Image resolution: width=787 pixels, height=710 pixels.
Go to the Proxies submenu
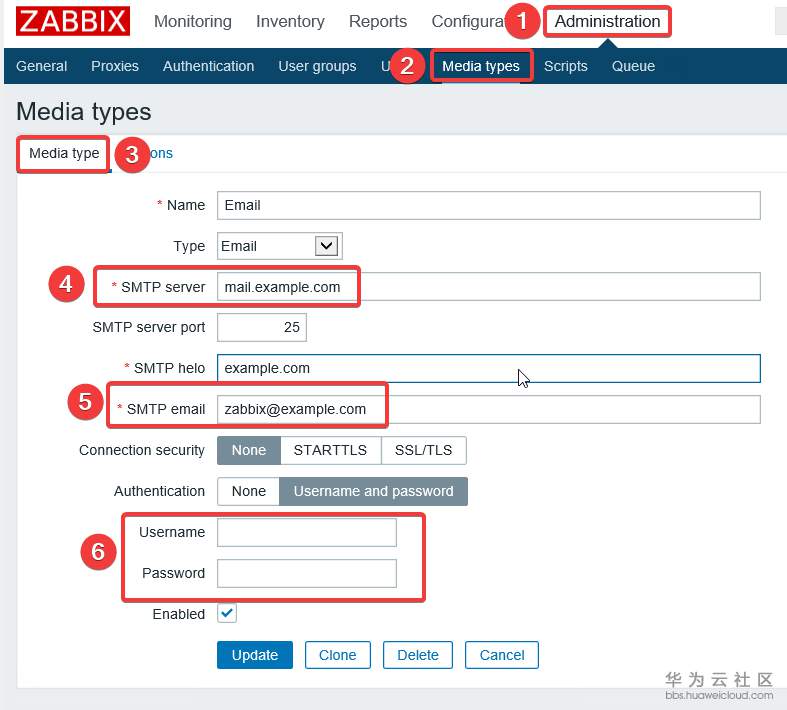point(115,66)
